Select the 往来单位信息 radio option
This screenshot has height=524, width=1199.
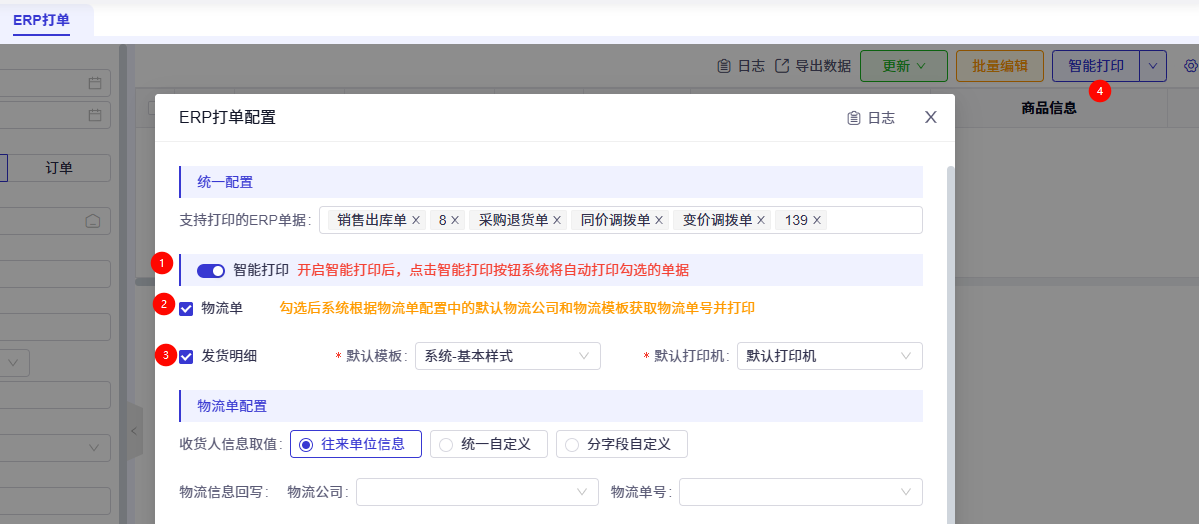pos(356,444)
